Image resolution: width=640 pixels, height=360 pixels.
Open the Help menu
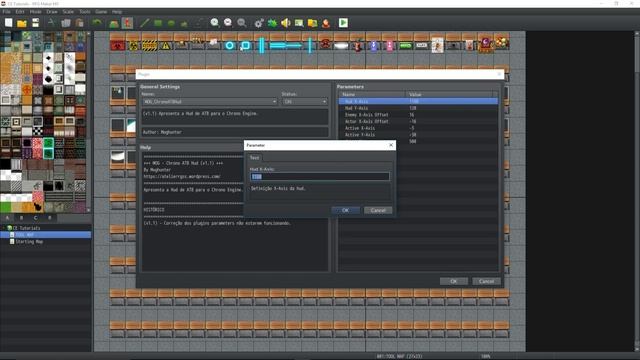tap(117, 12)
